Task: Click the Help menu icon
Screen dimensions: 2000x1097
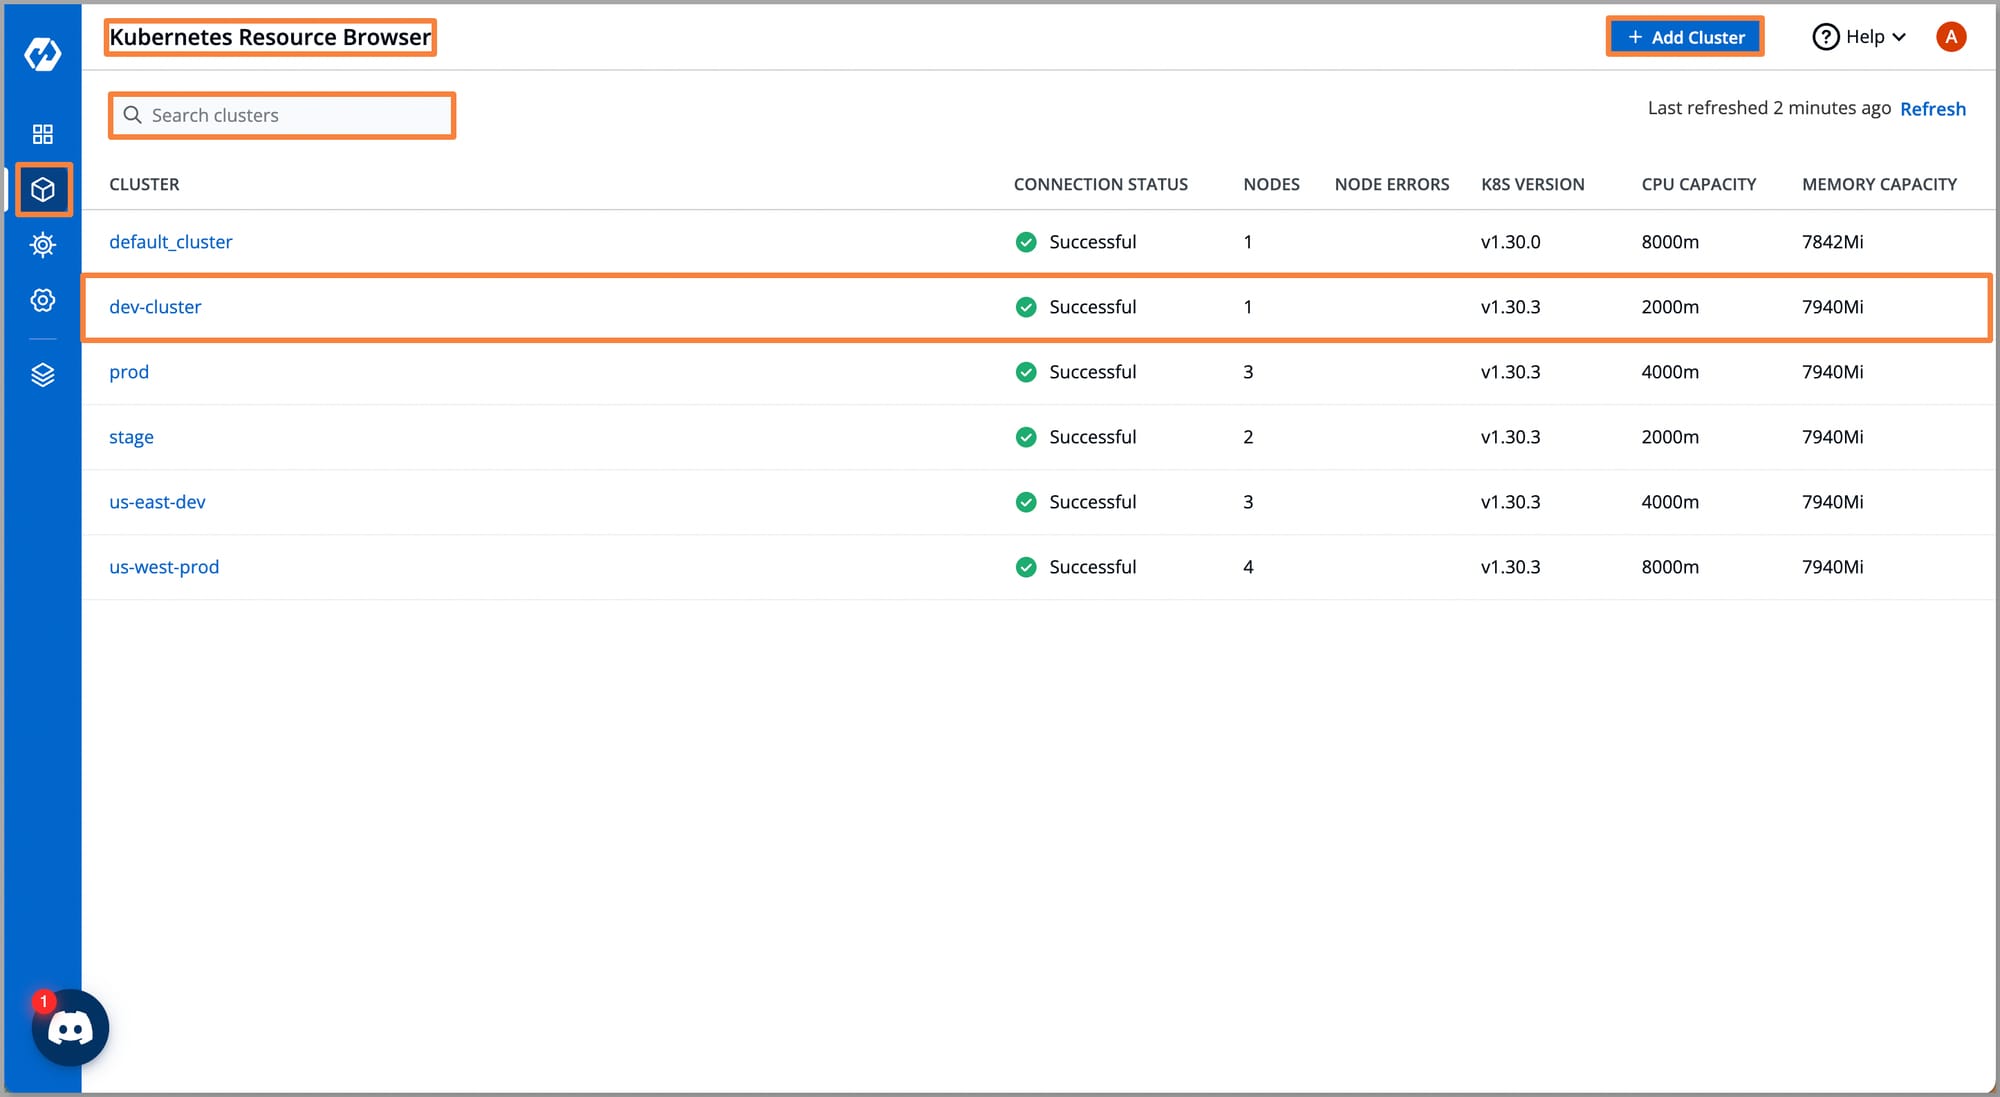Action: point(1827,35)
